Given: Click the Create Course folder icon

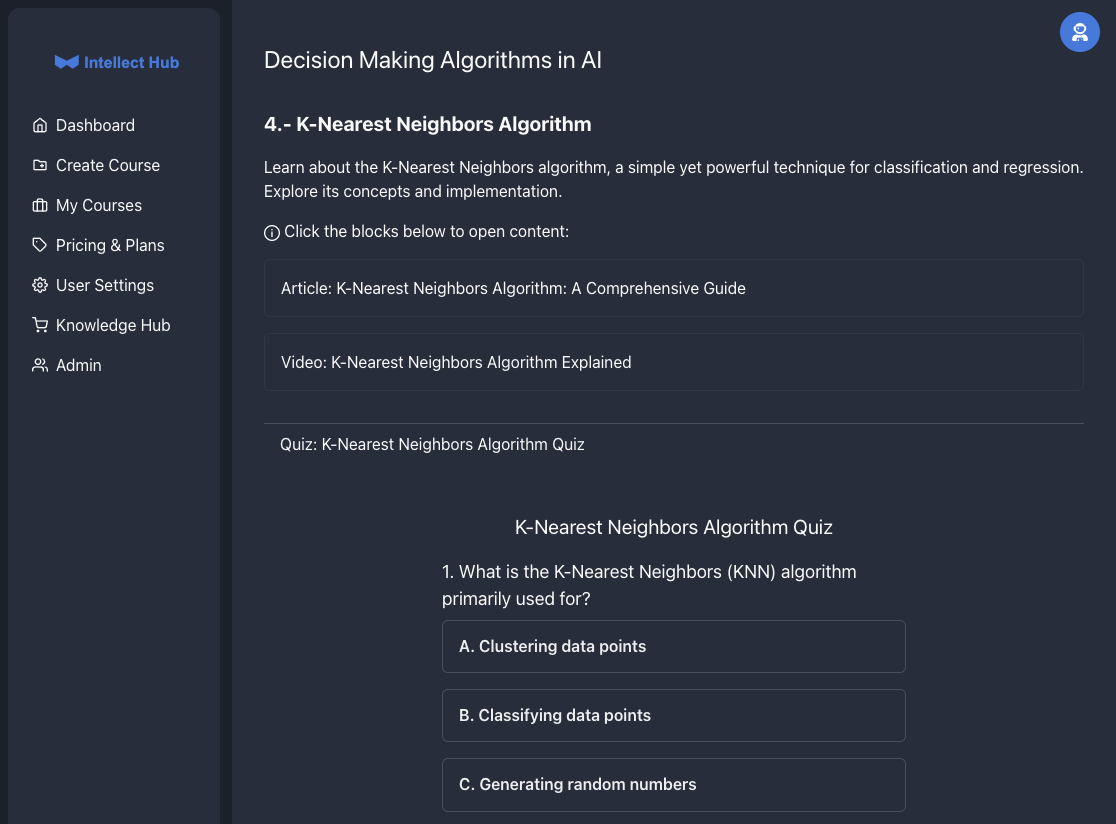Looking at the screenshot, I should (x=40, y=165).
